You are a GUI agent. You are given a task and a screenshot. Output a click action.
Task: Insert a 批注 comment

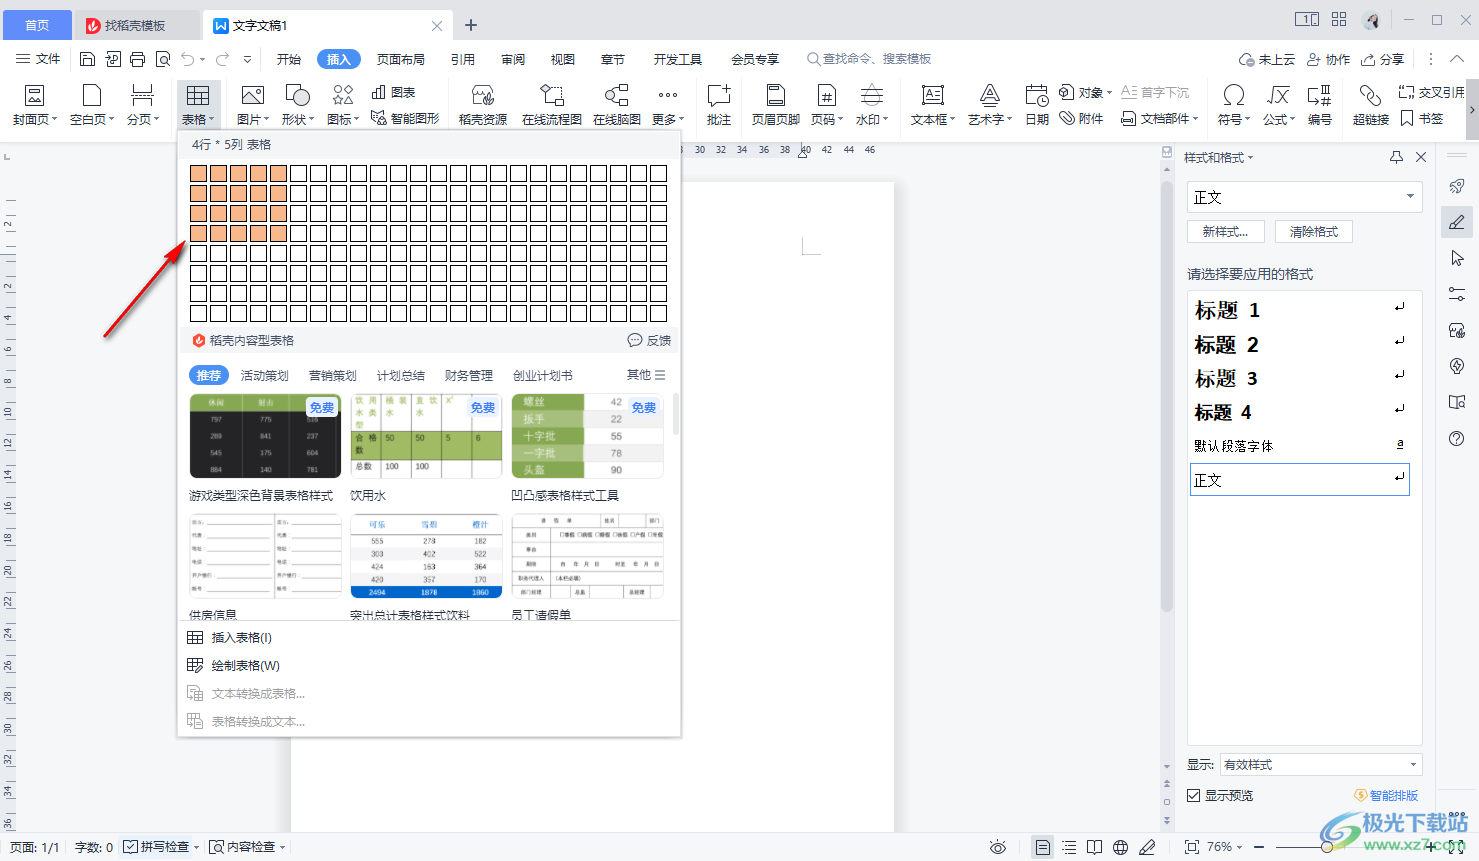719,105
